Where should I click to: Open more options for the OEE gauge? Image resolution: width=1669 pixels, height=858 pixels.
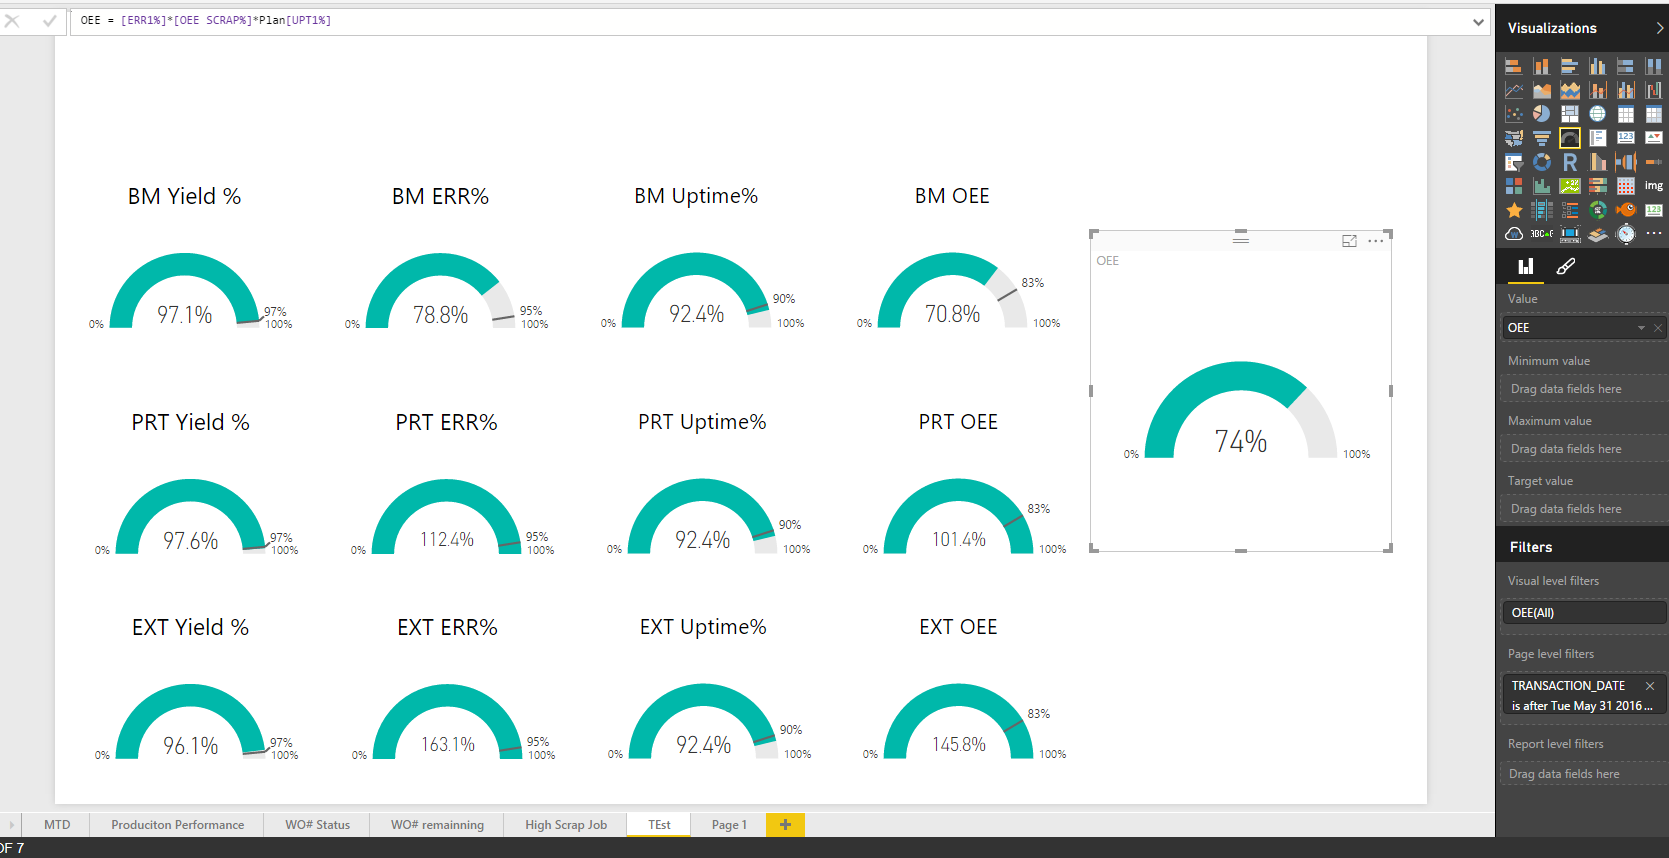point(1376,241)
